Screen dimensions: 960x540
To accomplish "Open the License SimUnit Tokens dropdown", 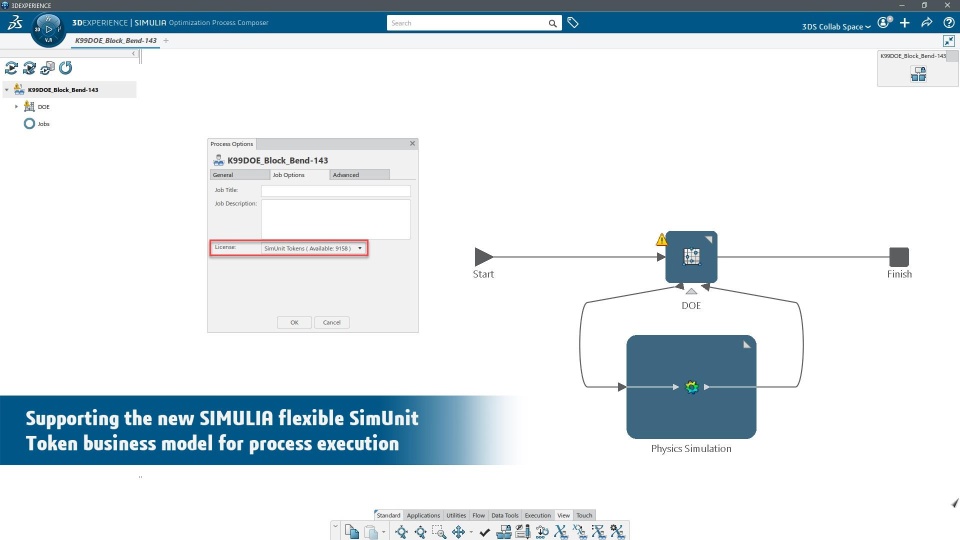I will click(313, 248).
